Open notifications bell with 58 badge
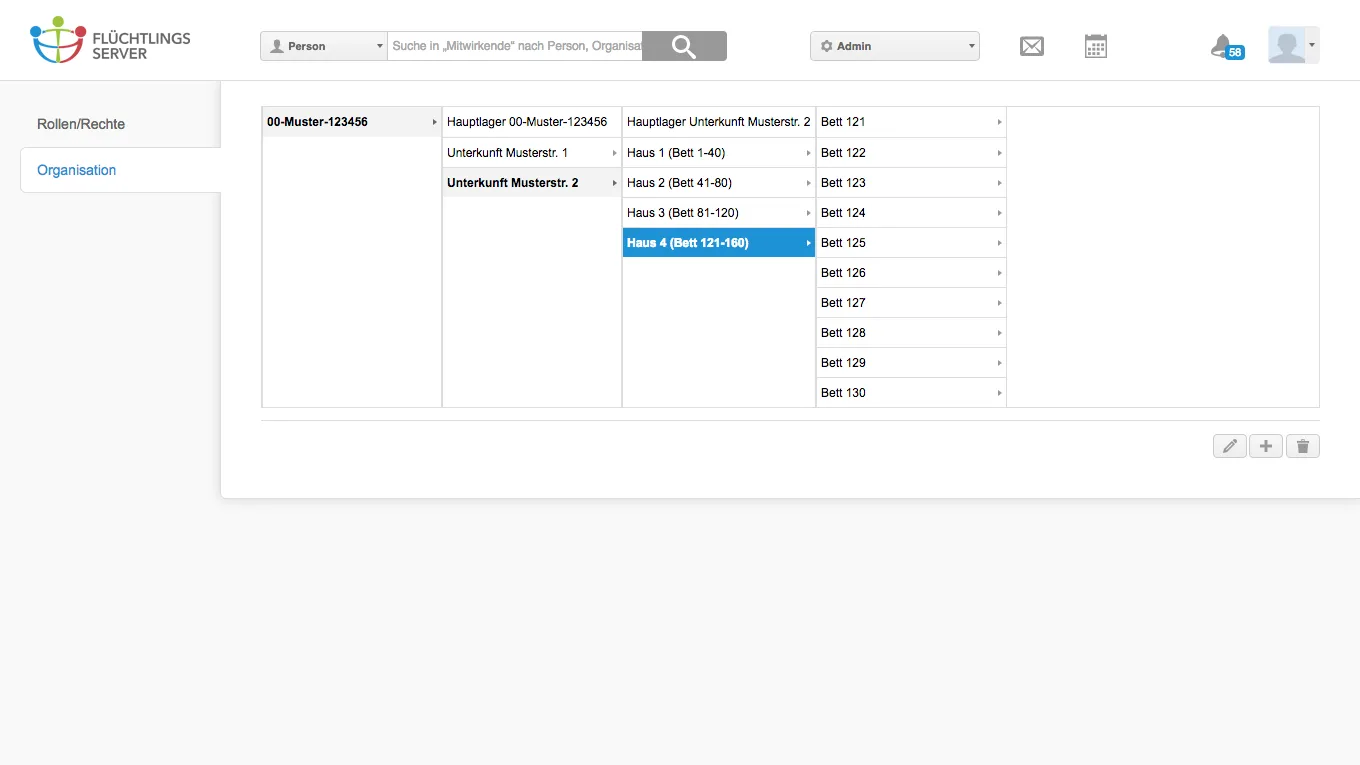Viewport: 1360px width, 765px height. (x=1227, y=47)
